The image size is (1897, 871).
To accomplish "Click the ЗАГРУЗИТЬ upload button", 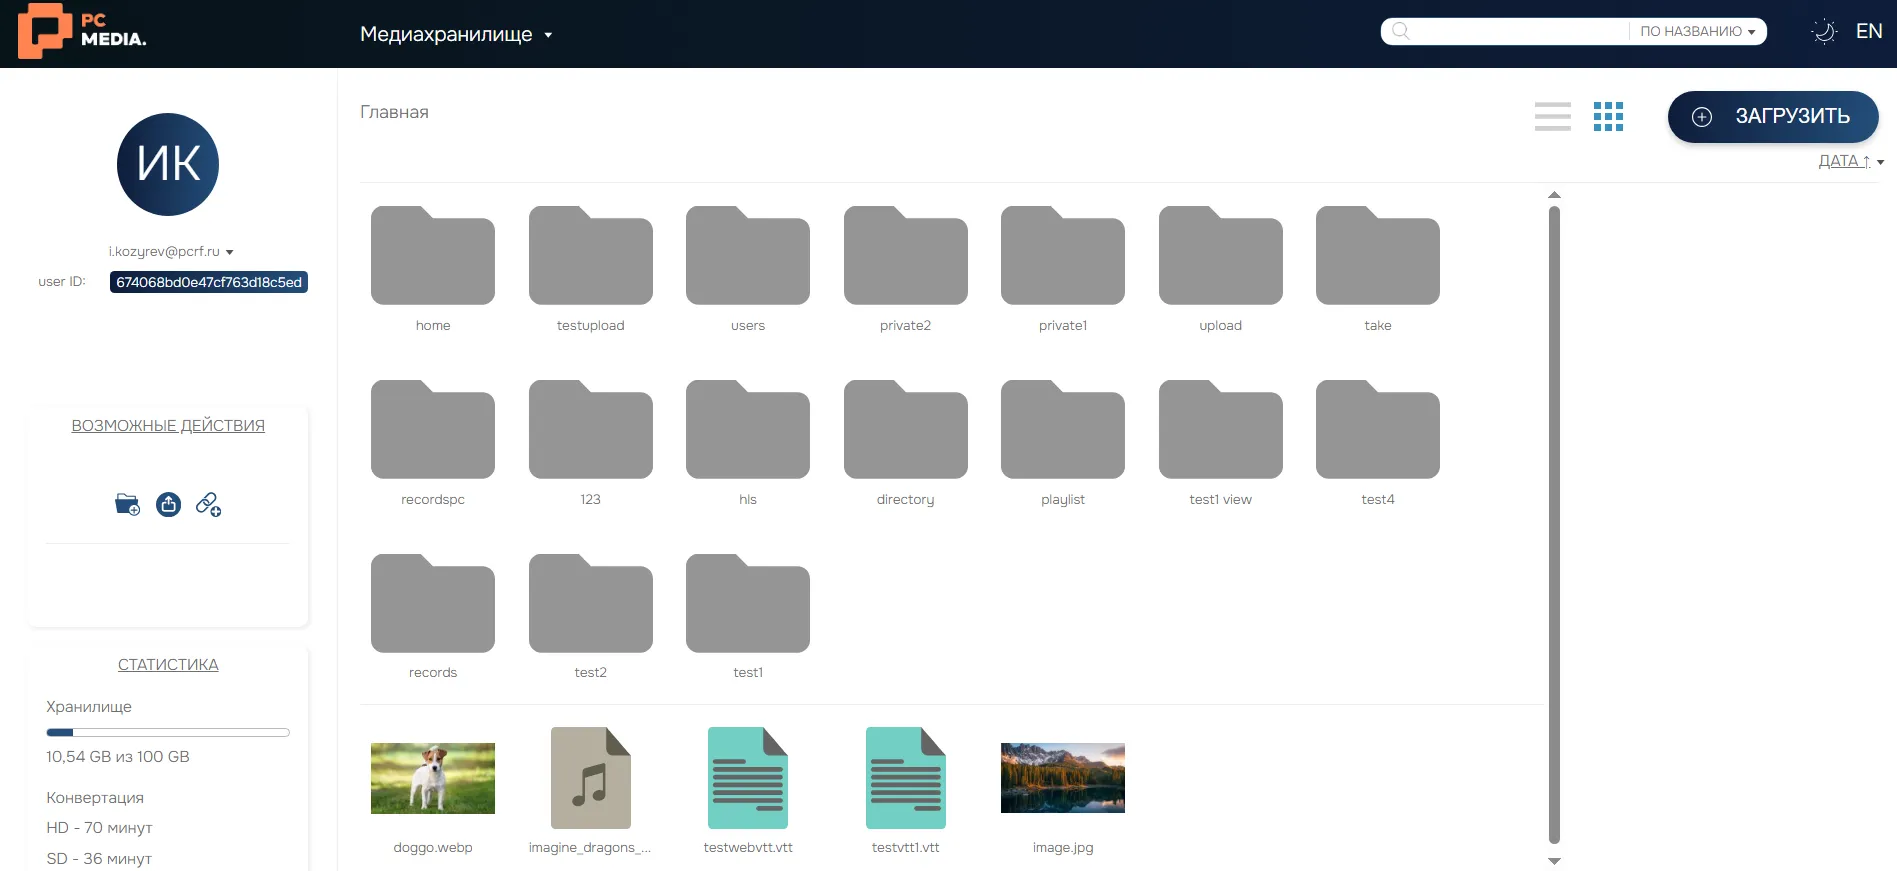I will pos(1773,116).
